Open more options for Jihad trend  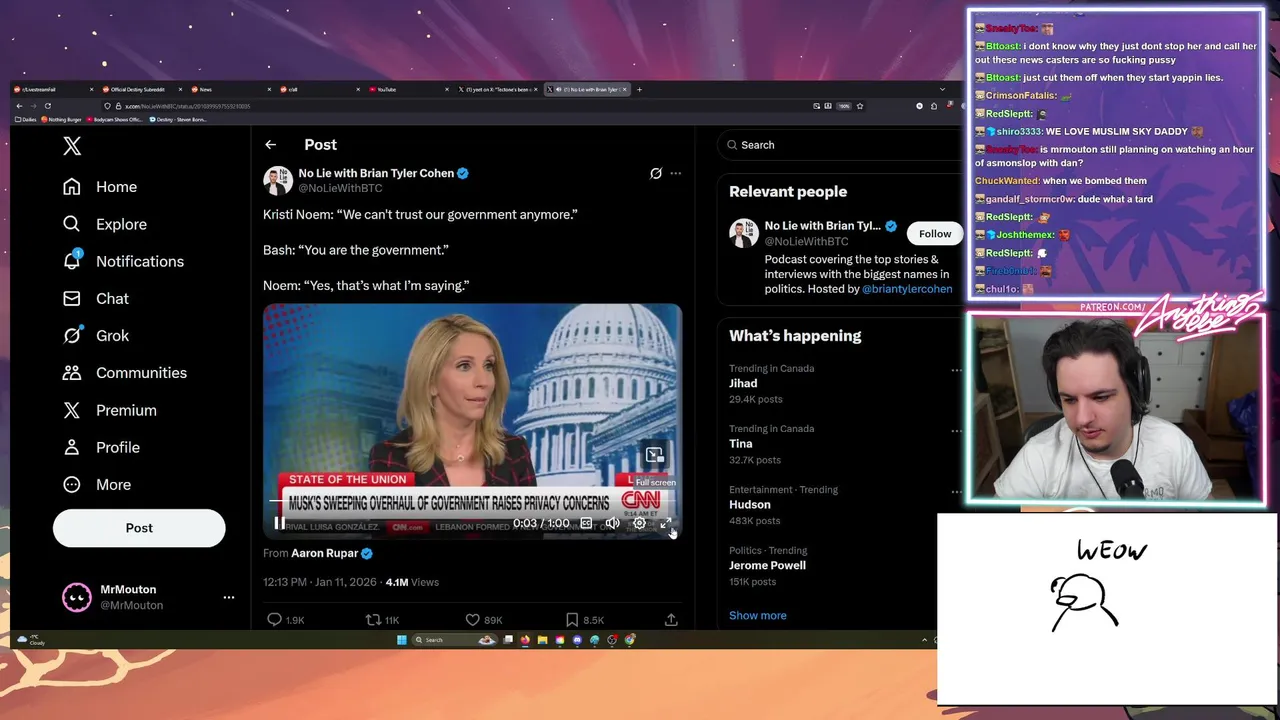pos(956,370)
